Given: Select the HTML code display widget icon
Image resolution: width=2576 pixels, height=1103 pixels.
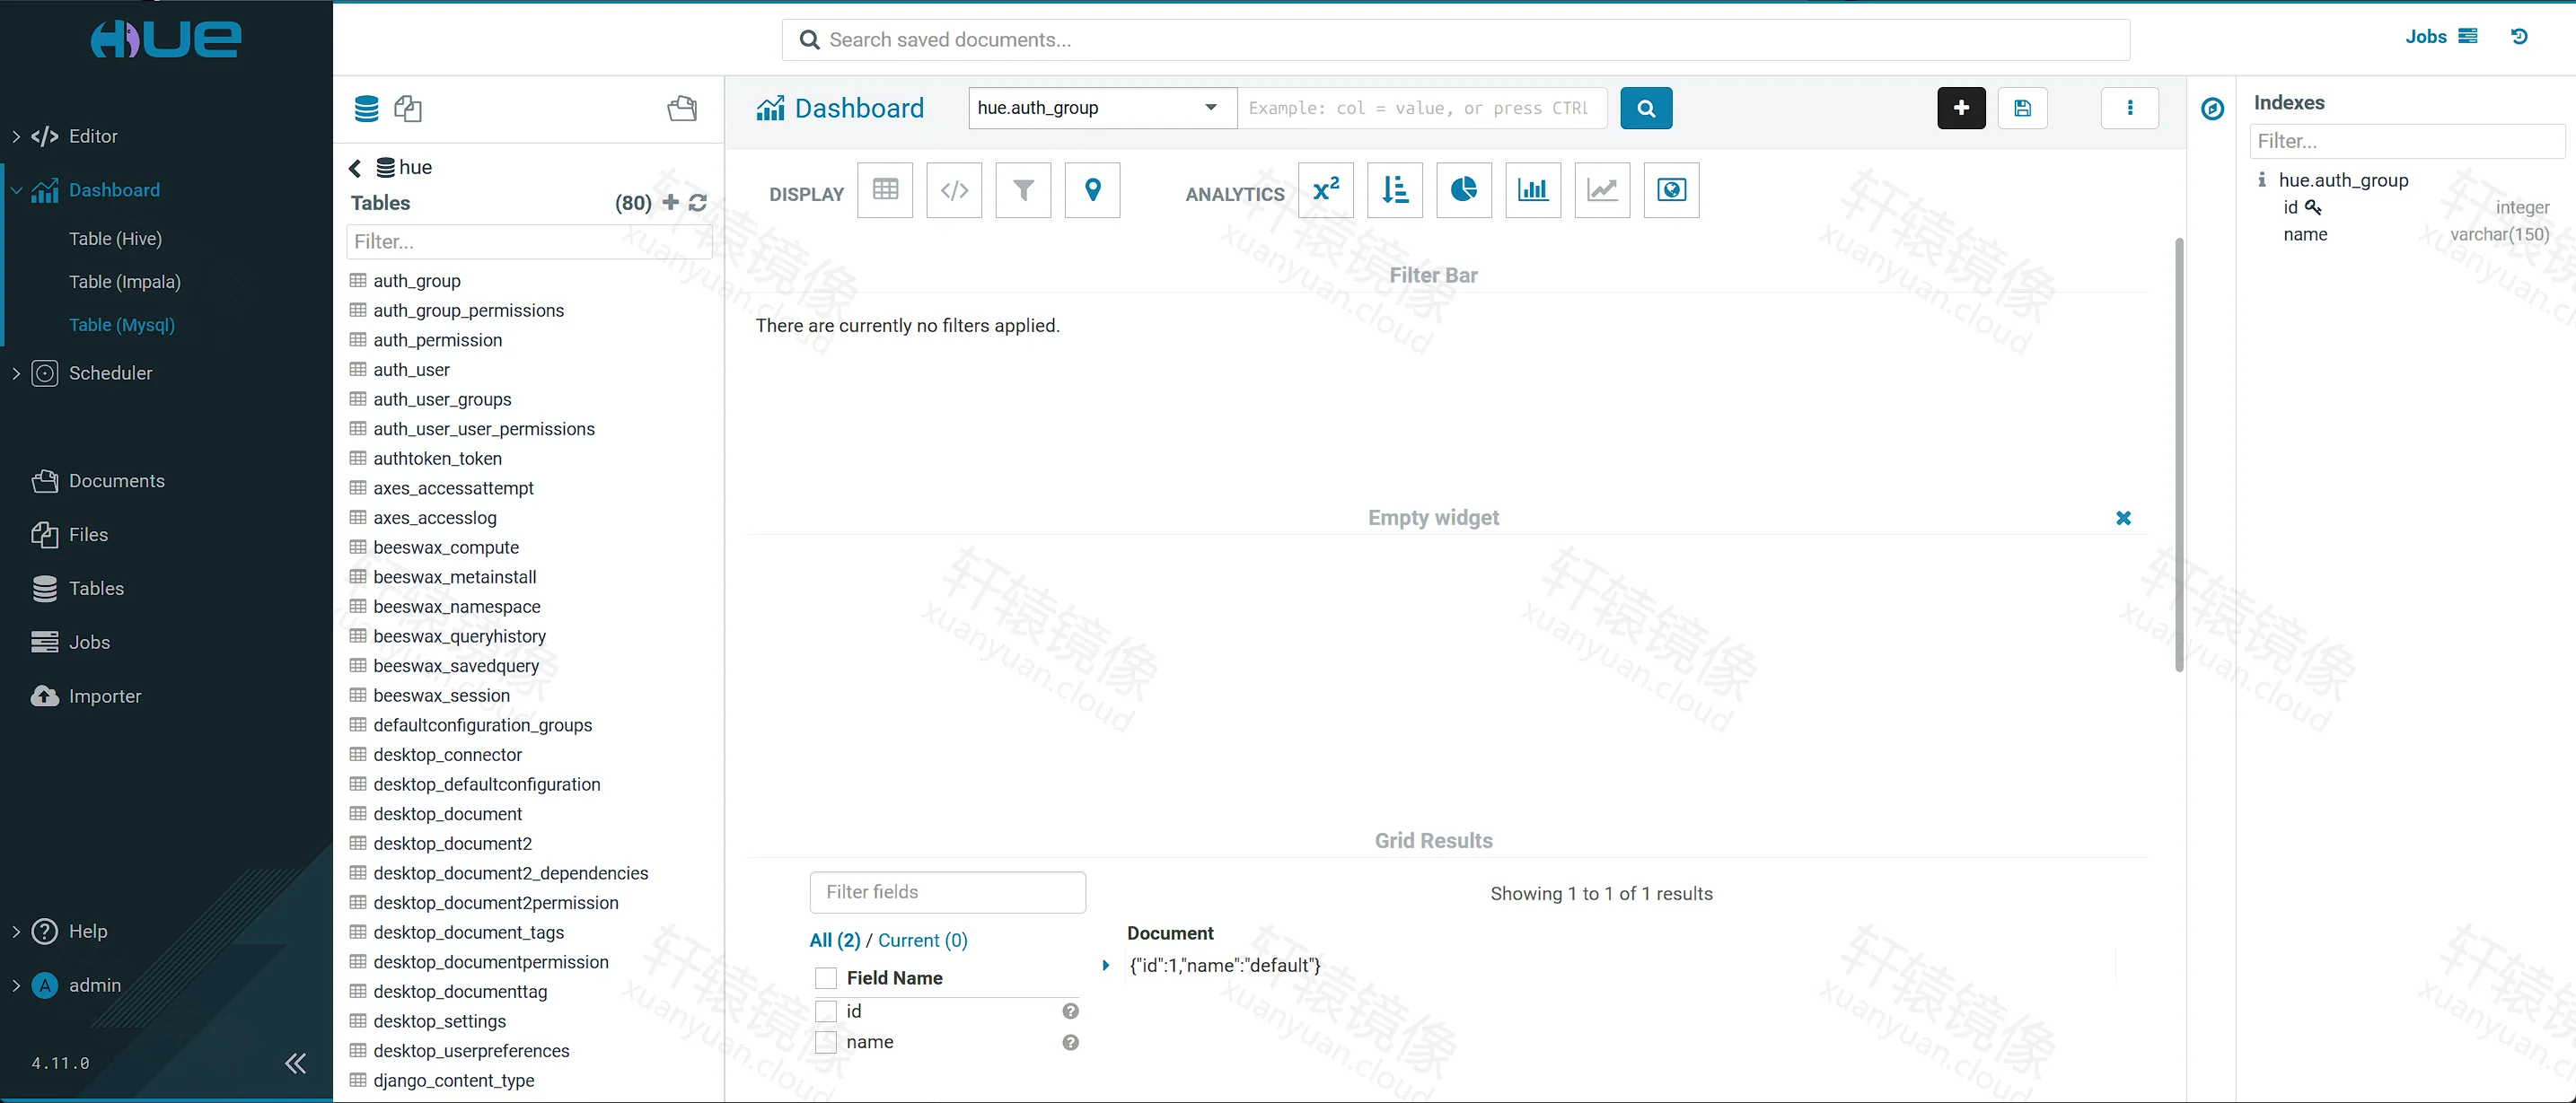Looking at the screenshot, I should pyautogui.click(x=954, y=190).
